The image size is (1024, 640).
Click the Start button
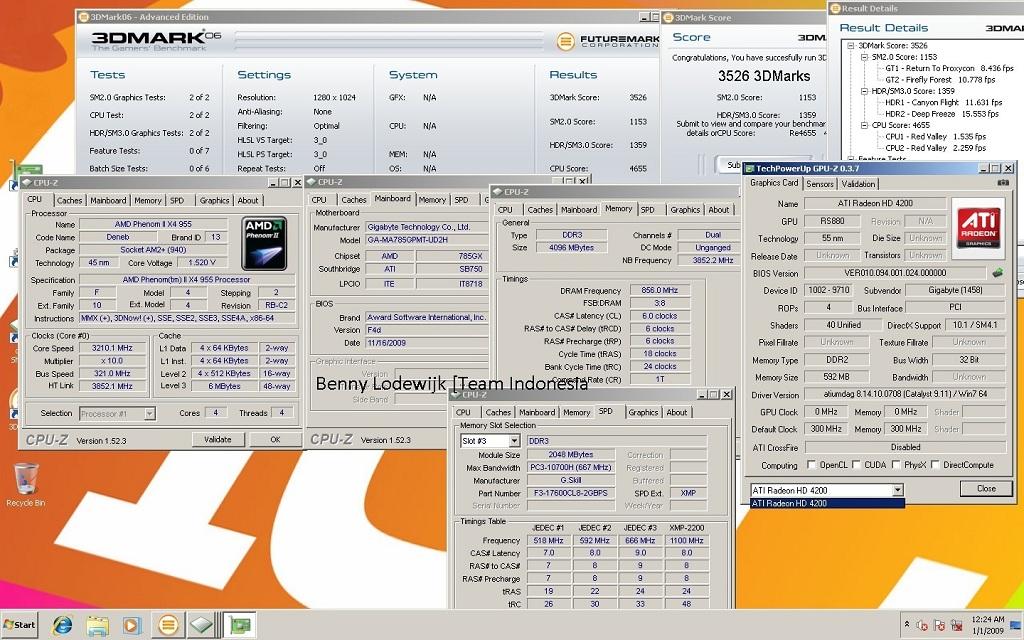pyautogui.click(x=20, y=625)
